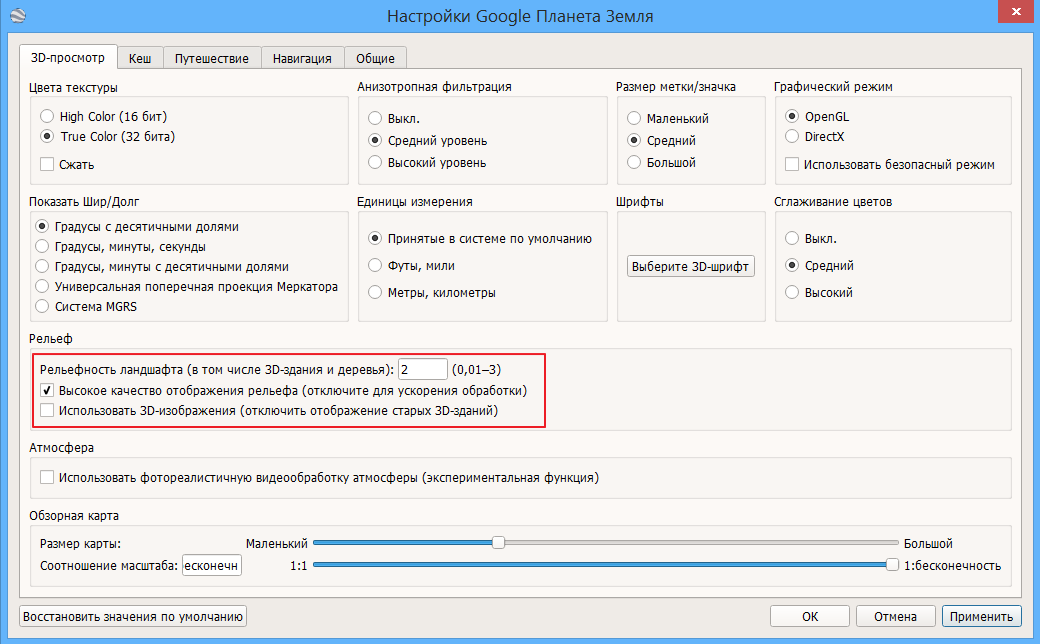Screen dimensions: 1040x644
Task: Open the Путешествие tab
Action: tap(211, 59)
